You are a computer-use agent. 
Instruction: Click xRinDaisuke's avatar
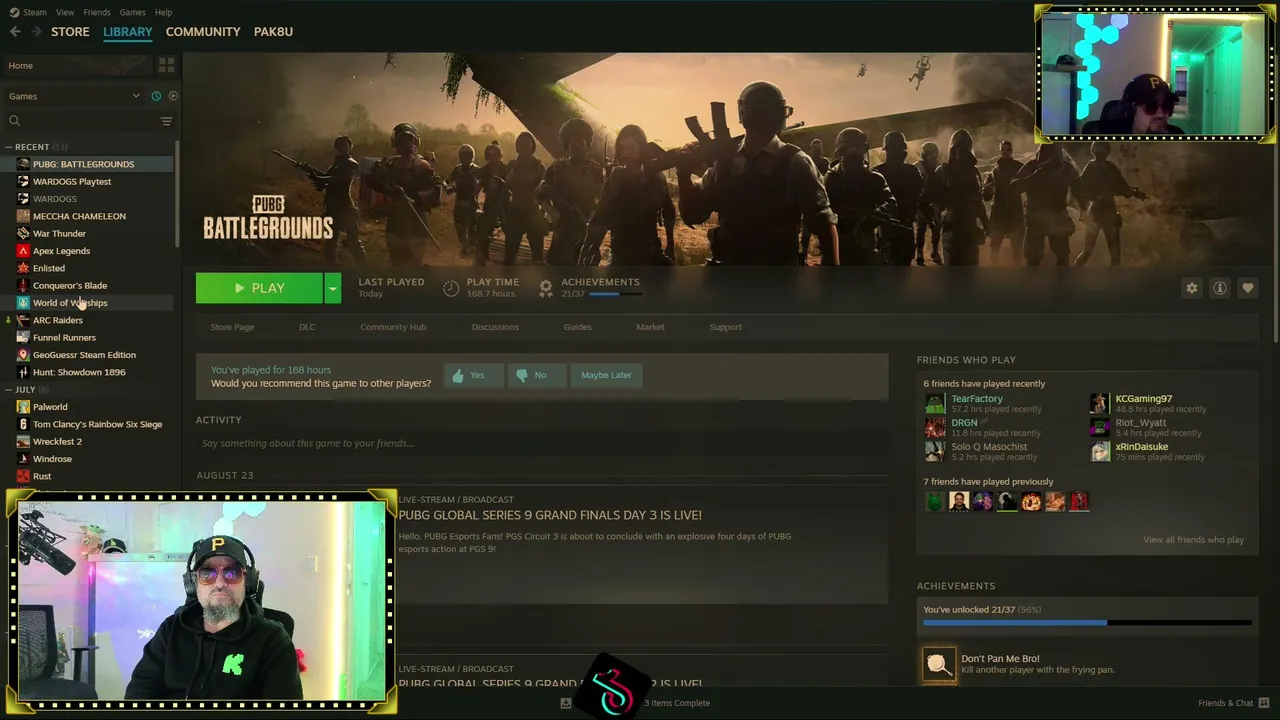point(1099,451)
